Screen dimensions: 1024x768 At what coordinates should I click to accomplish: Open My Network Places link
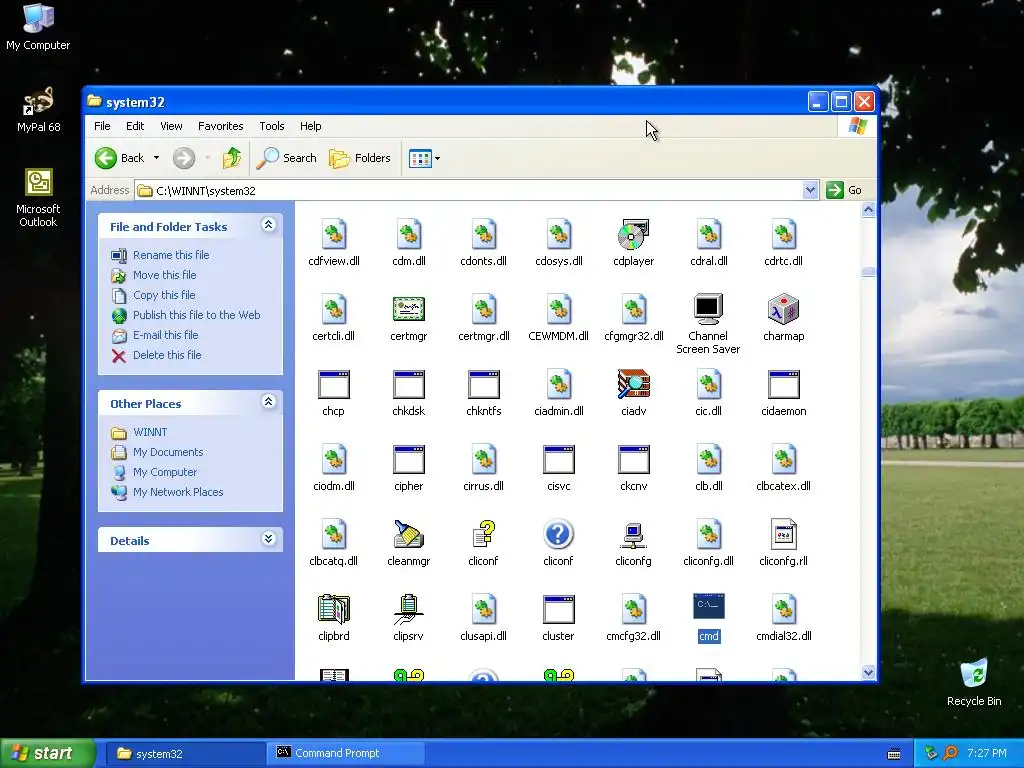click(x=178, y=492)
